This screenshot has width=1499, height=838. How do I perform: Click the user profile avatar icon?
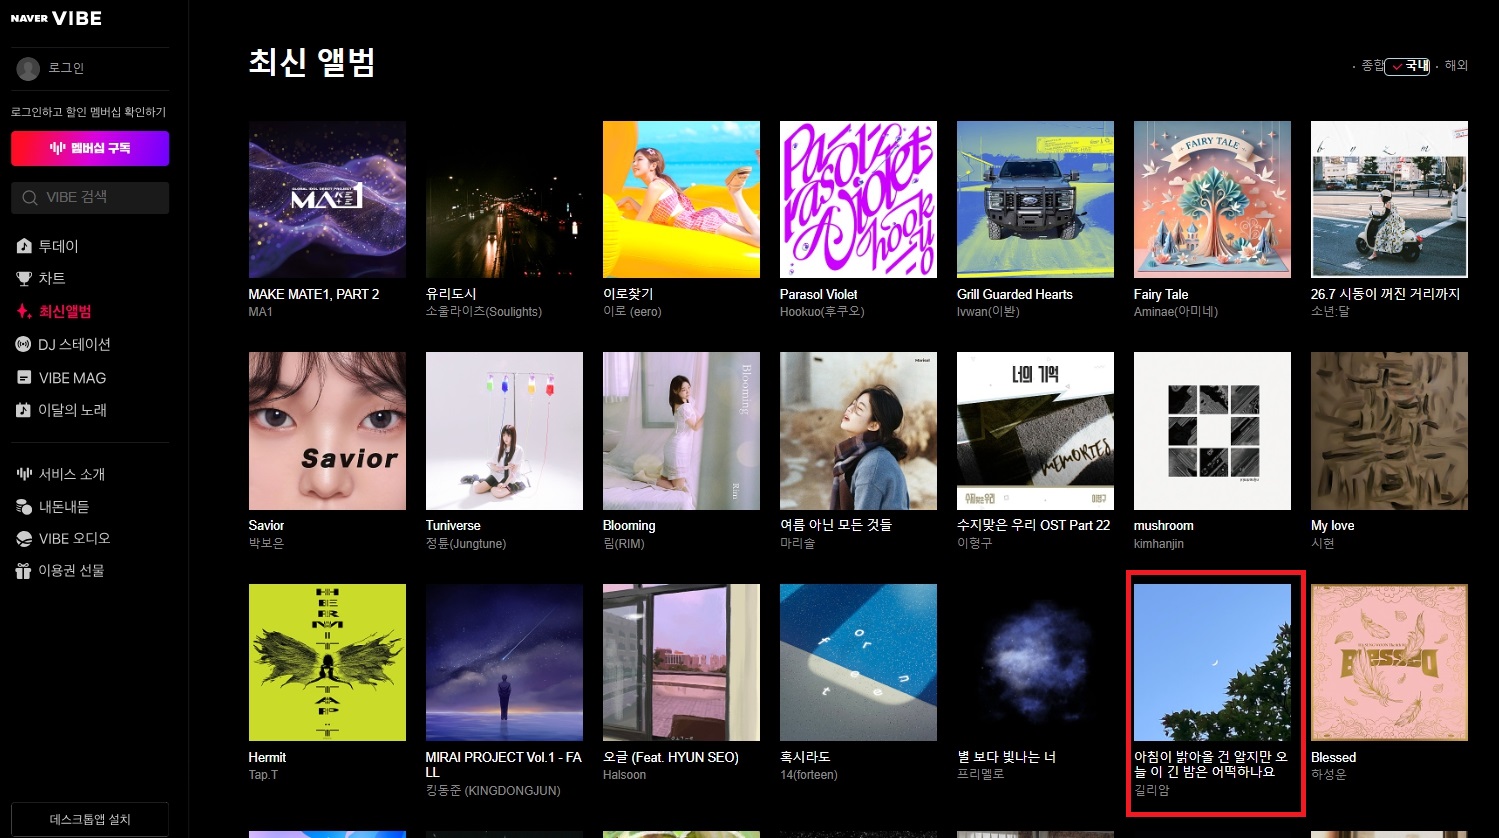pyautogui.click(x=28, y=68)
